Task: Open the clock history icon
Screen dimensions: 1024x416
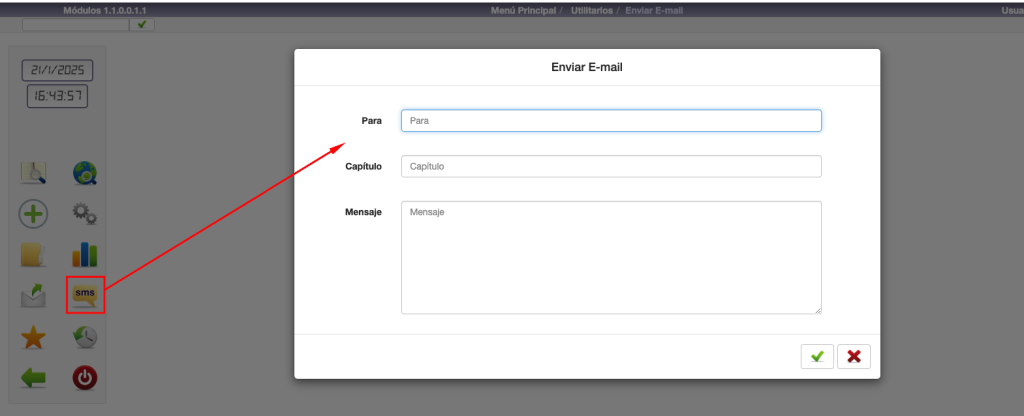Action: (x=85, y=338)
